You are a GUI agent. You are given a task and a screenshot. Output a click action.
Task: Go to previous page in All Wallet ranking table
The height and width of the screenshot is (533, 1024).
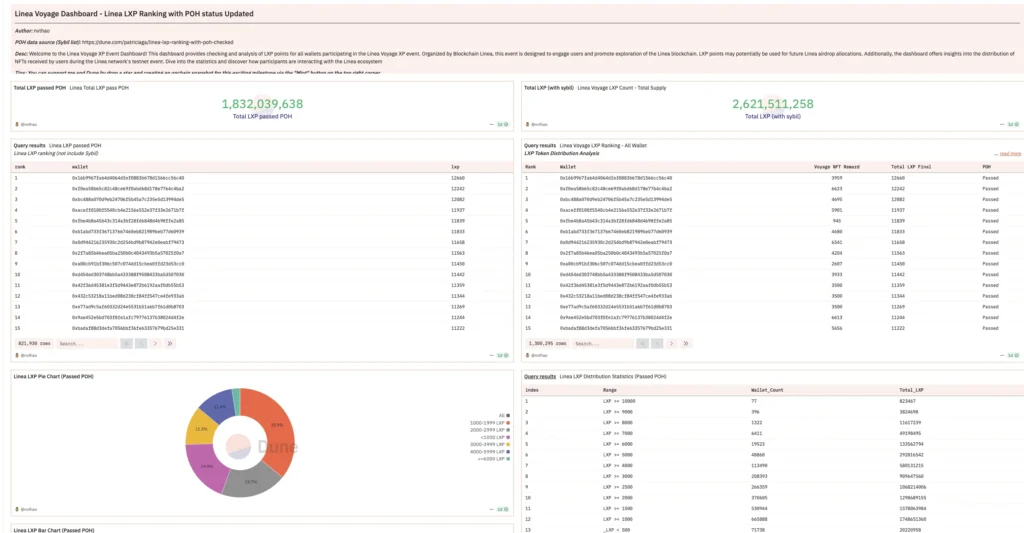[657, 344]
